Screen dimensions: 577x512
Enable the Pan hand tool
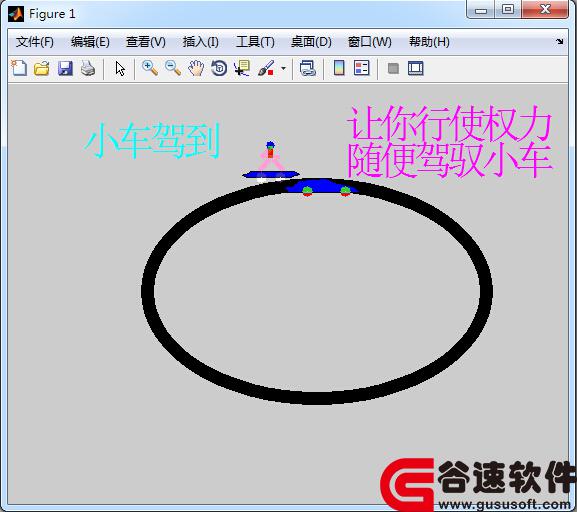(x=196, y=68)
